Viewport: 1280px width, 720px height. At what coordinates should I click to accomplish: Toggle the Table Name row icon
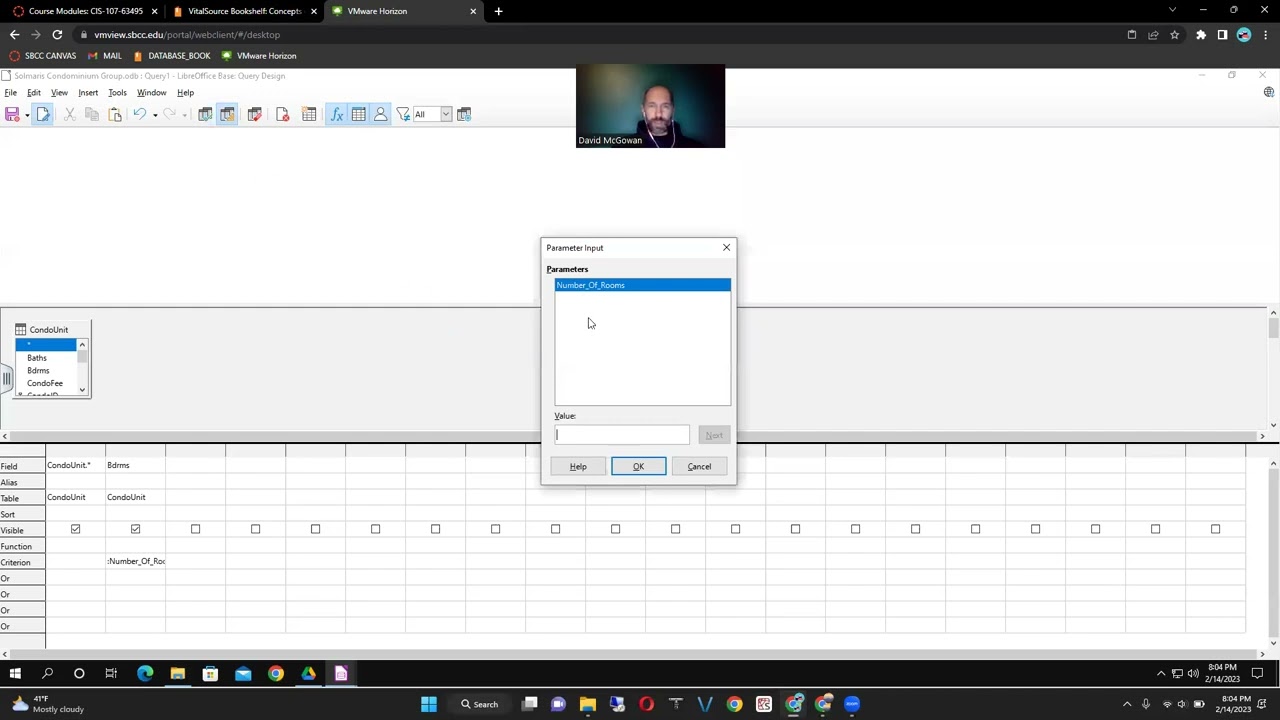click(x=358, y=115)
